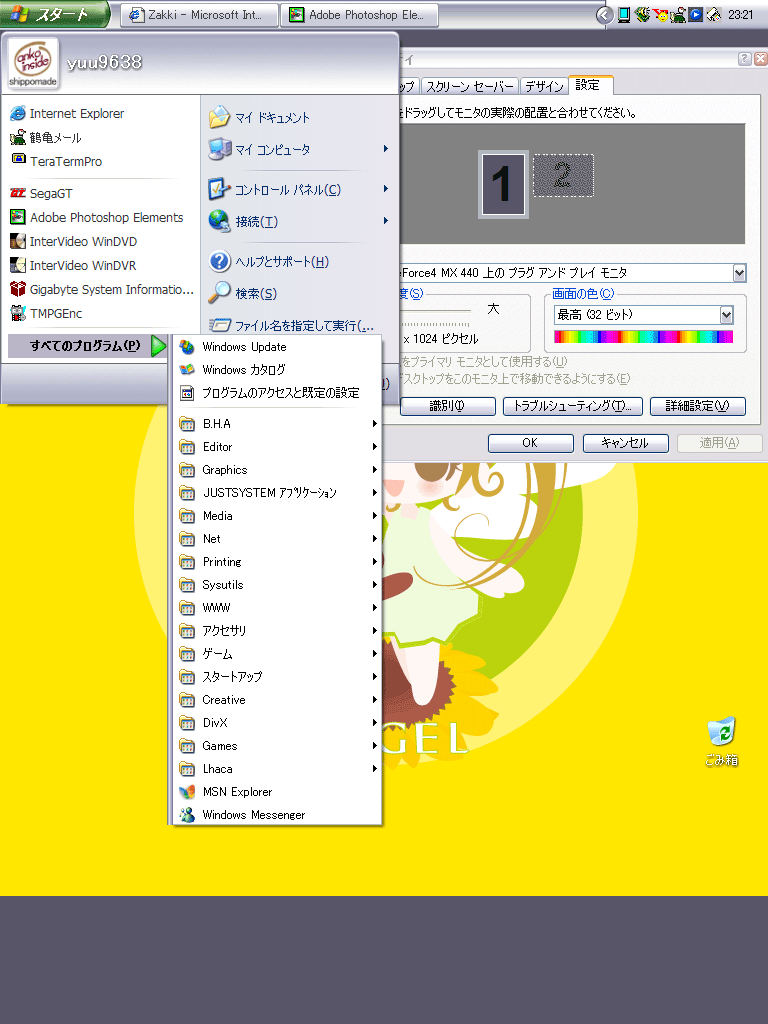This screenshot has height=1024, width=768.
Task: Switch to the Design tab
Action: click(544, 86)
